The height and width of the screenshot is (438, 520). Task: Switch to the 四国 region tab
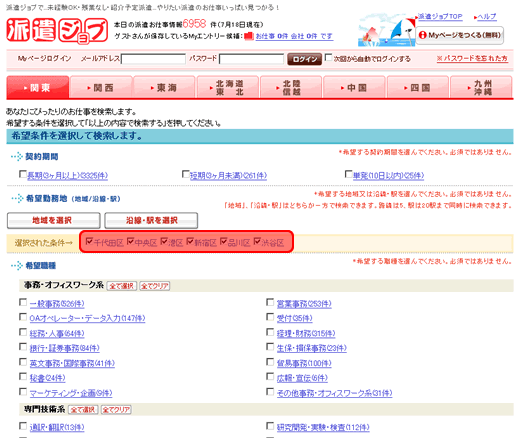coord(418,87)
